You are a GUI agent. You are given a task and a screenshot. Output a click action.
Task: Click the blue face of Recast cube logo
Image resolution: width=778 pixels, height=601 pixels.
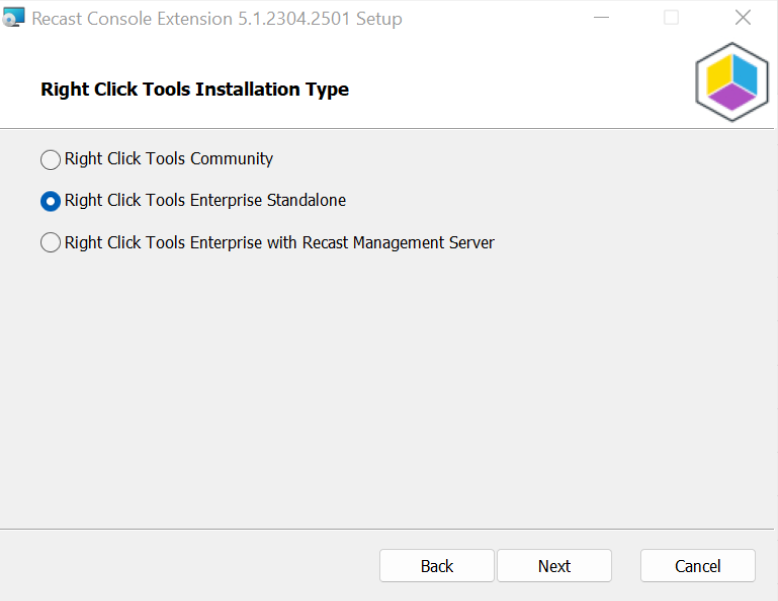point(745,76)
